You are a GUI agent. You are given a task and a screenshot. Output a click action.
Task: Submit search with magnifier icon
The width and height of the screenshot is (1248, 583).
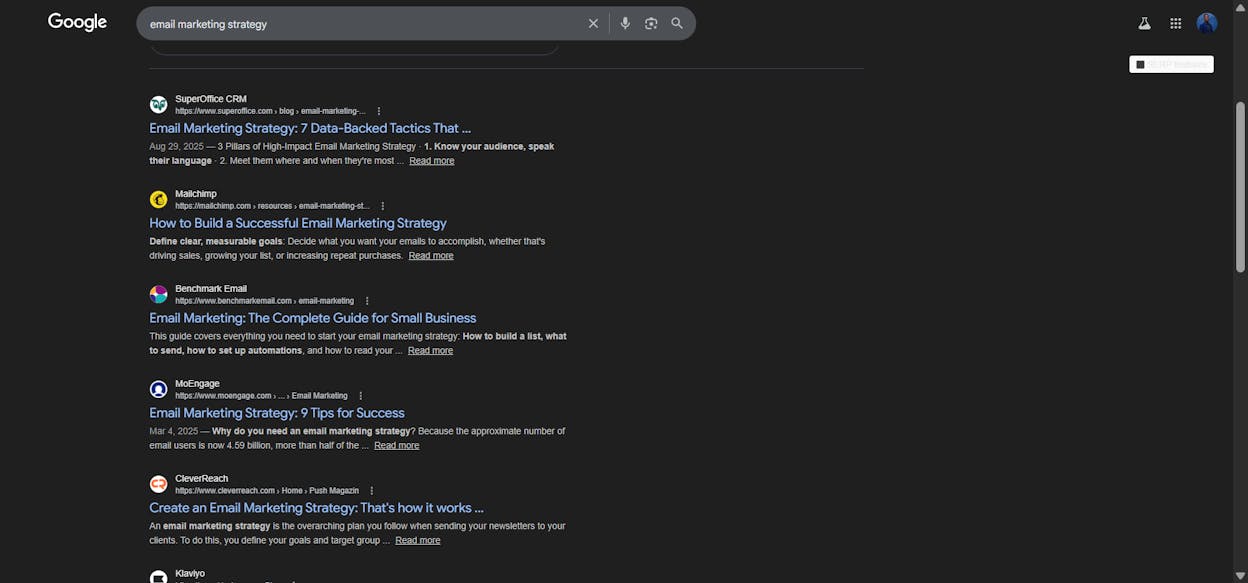click(x=677, y=23)
